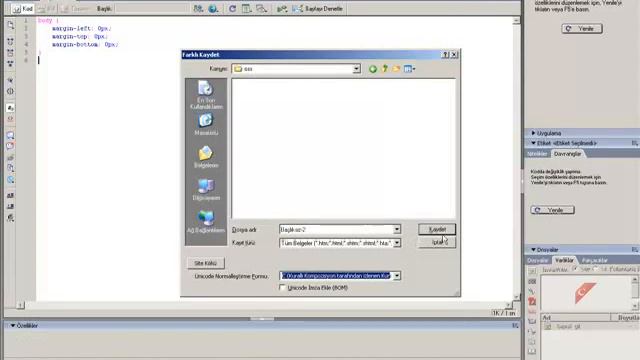Switch to the Parçacıklar tab
The width and height of the screenshot is (640, 360).
click(594, 260)
